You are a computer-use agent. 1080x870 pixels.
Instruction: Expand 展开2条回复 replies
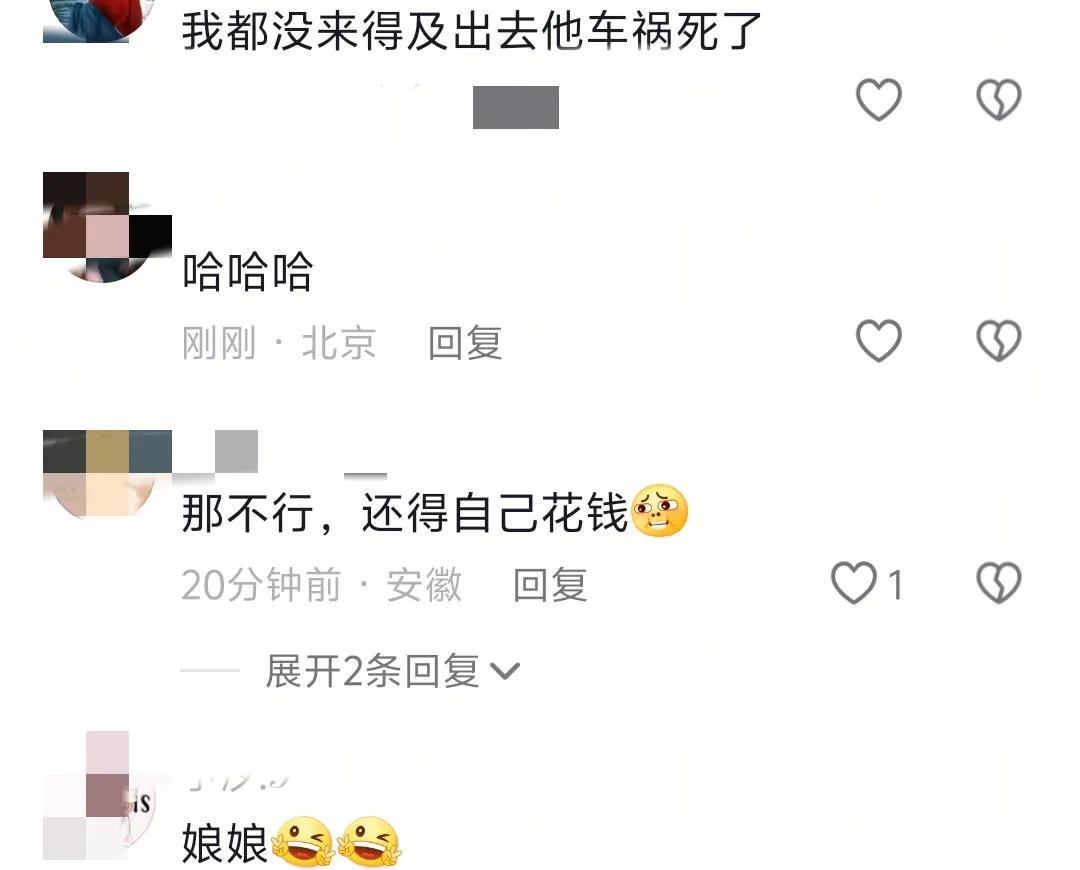pyautogui.click(x=373, y=671)
